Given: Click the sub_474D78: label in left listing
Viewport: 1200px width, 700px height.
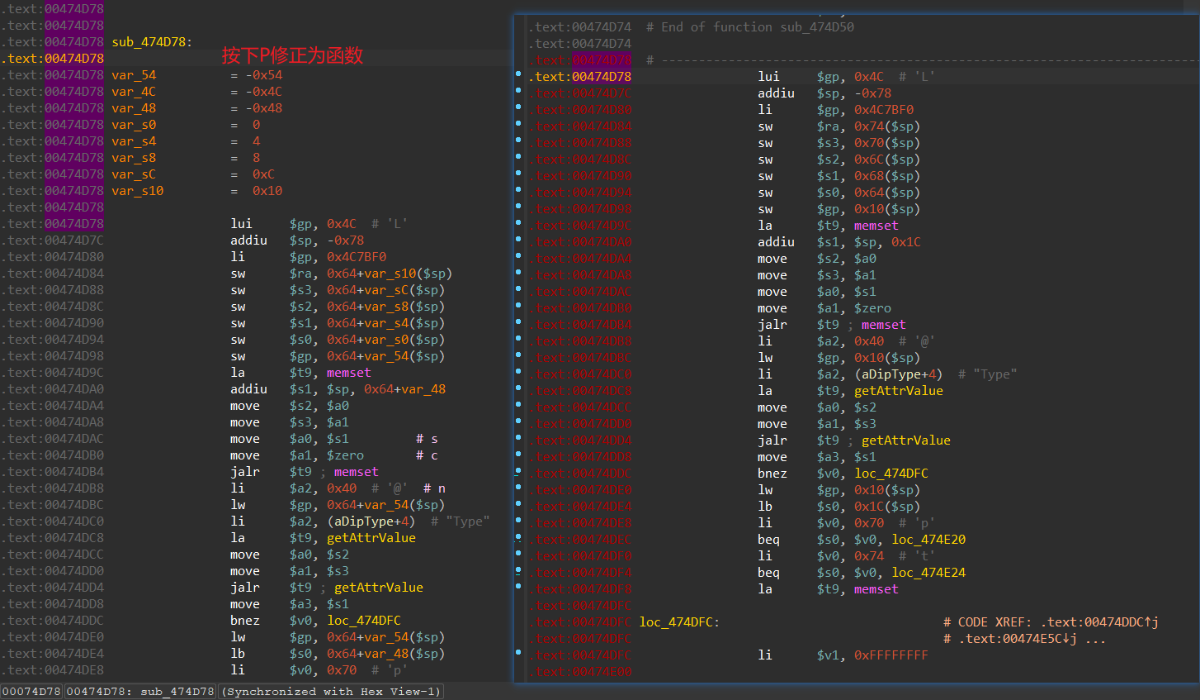Looking at the screenshot, I should click(153, 42).
